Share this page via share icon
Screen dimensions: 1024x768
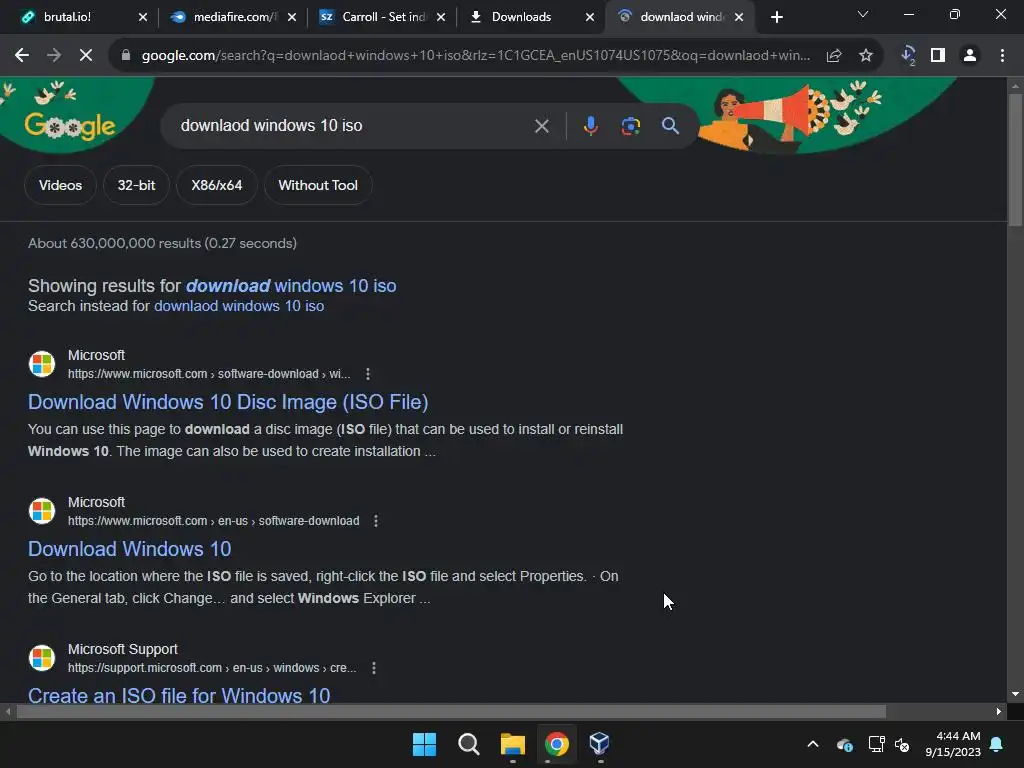point(834,56)
